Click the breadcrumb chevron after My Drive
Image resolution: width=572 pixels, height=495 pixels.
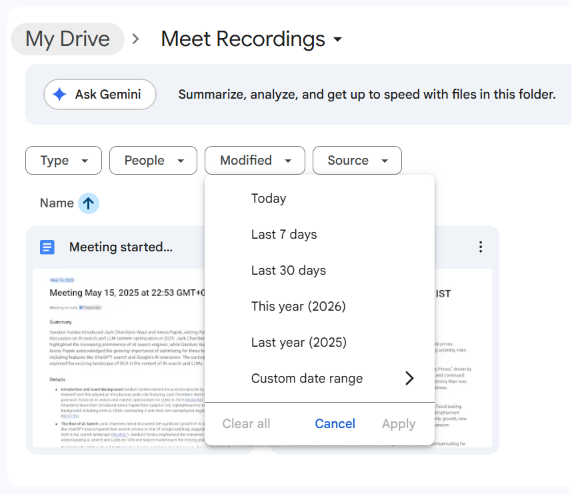tap(136, 39)
